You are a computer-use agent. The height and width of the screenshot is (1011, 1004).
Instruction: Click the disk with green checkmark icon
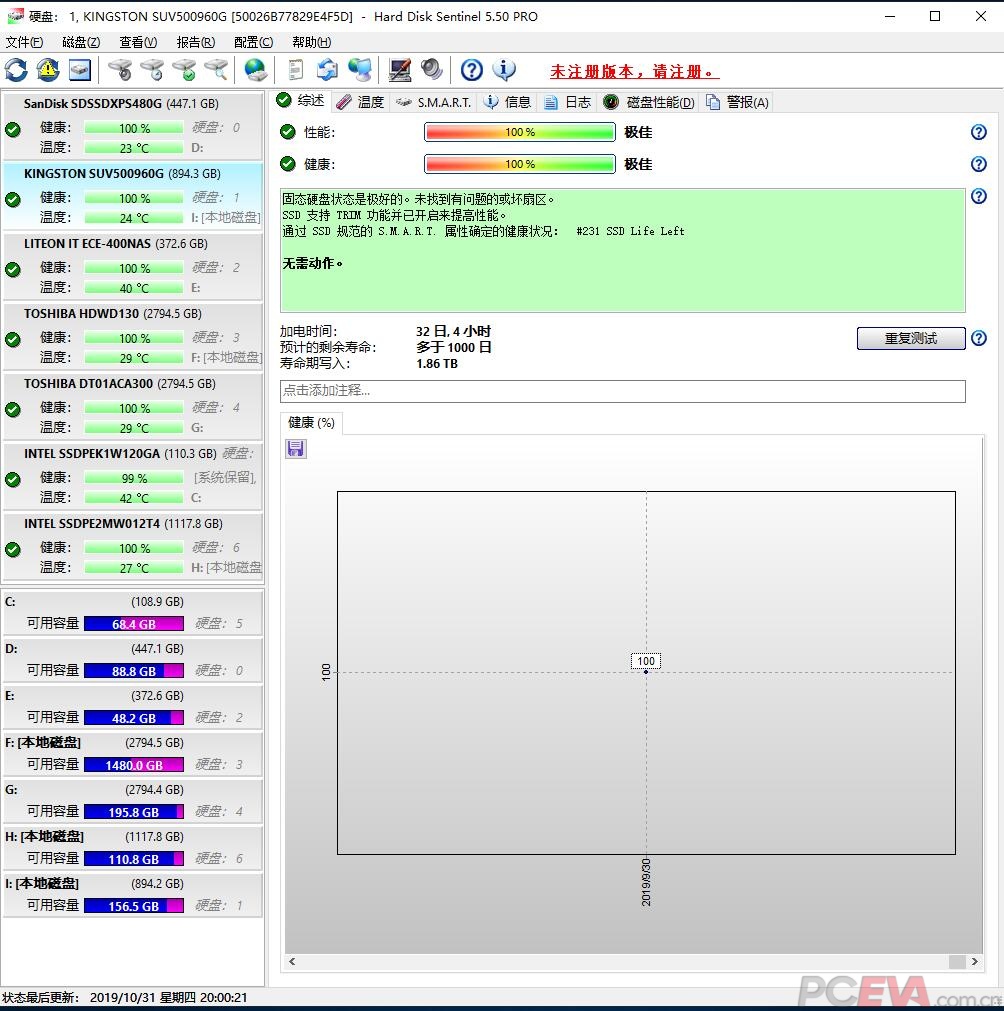click(x=184, y=70)
